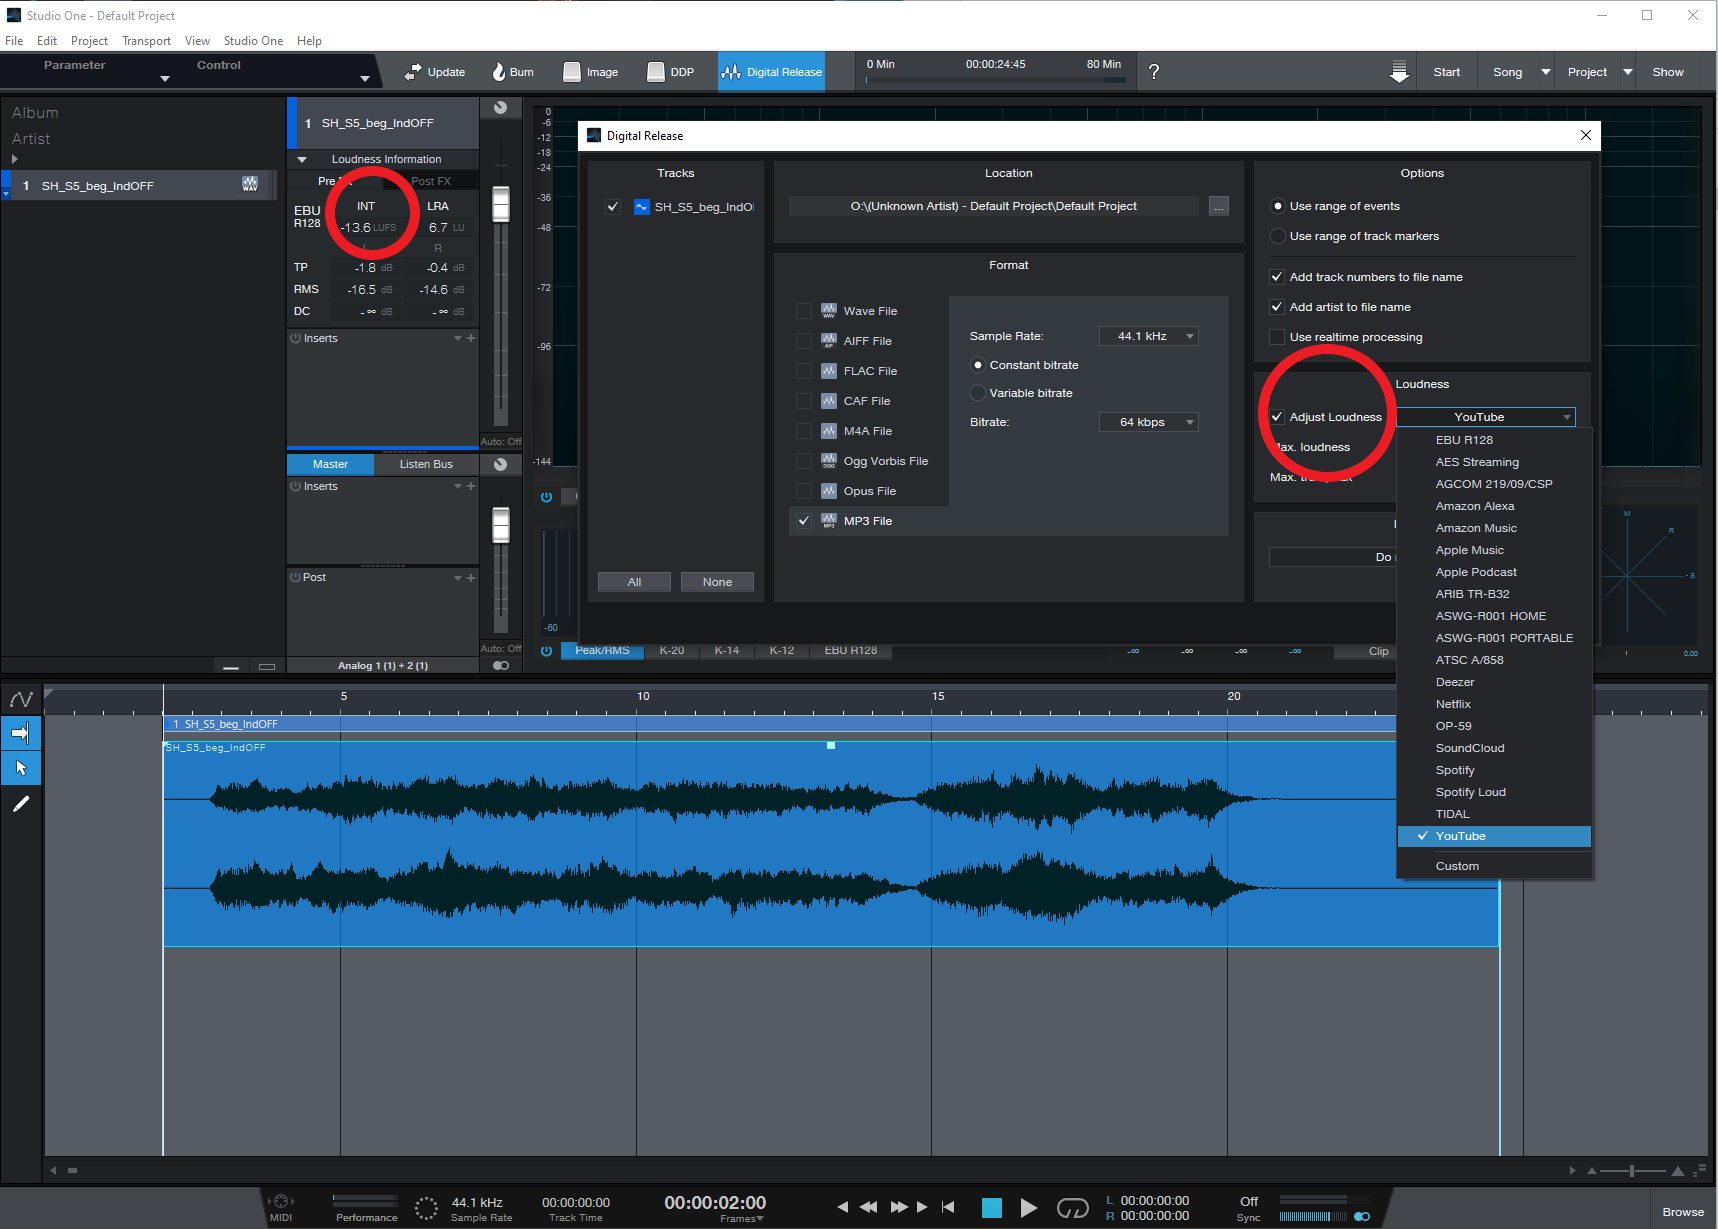This screenshot has width=1718, height=1229.
Task: Open the Studio One menu
Action: tap(253, 41)
